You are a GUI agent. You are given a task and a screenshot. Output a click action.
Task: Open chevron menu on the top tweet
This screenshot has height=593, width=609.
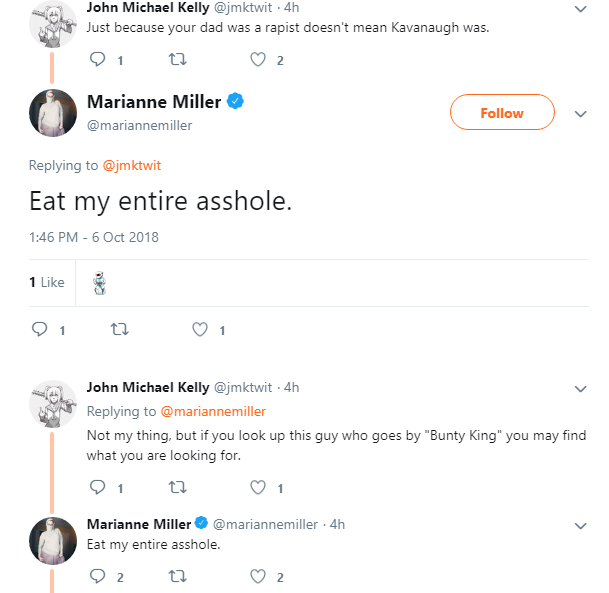[580, 9]
